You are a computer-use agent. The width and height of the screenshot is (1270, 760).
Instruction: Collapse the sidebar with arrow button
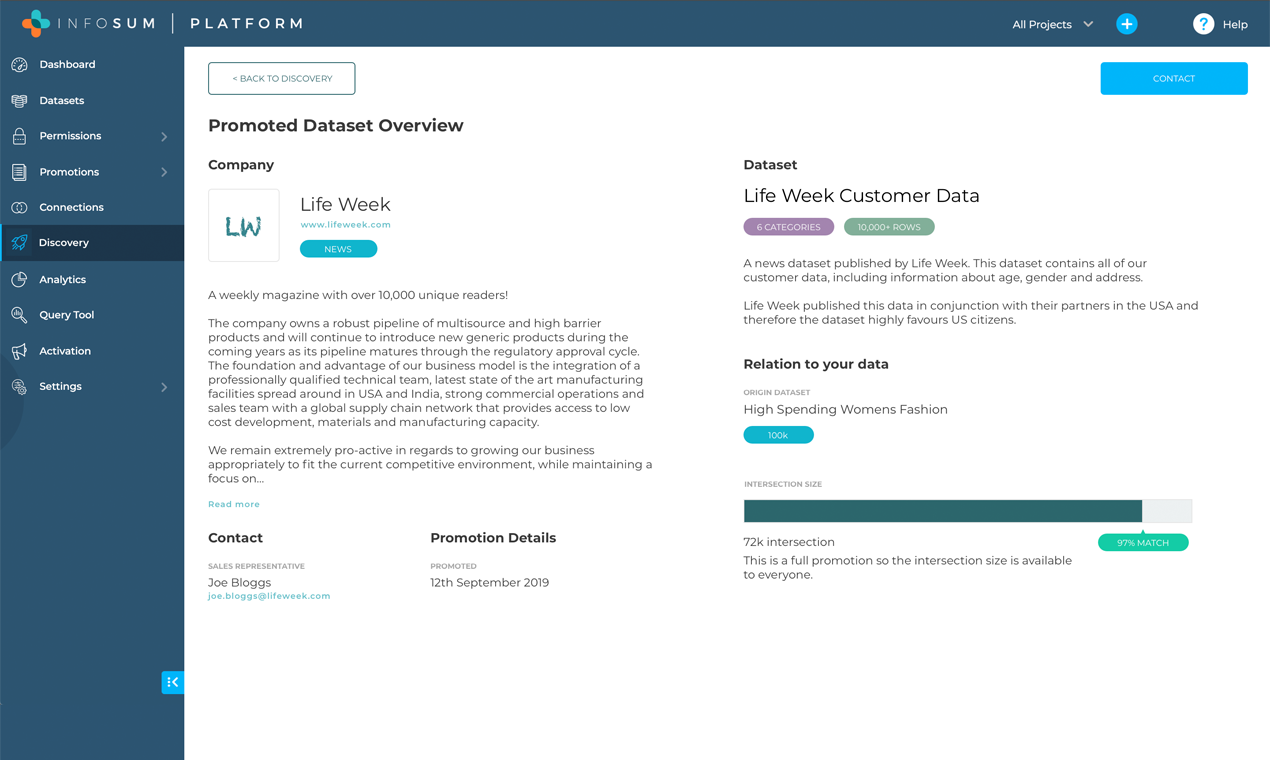tap(173, 682)
